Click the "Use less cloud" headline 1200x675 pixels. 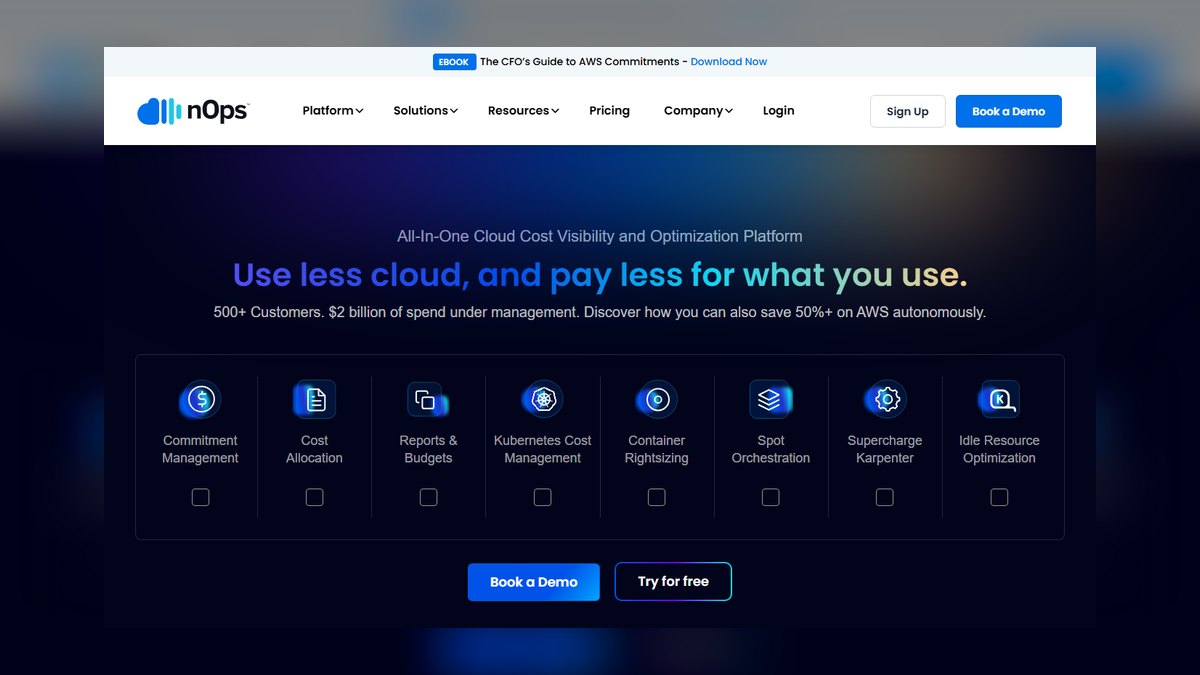click(x=600, y=275)
